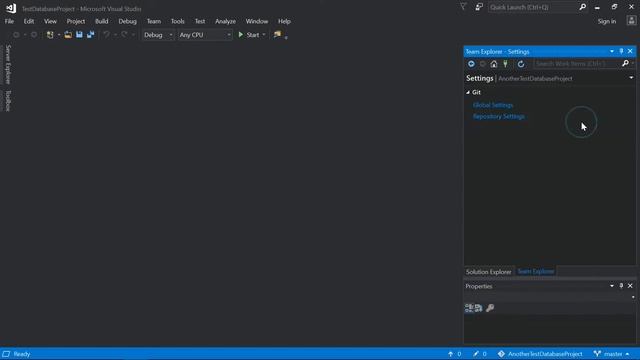Click the Undo toolbar icon

coord(107,35)
